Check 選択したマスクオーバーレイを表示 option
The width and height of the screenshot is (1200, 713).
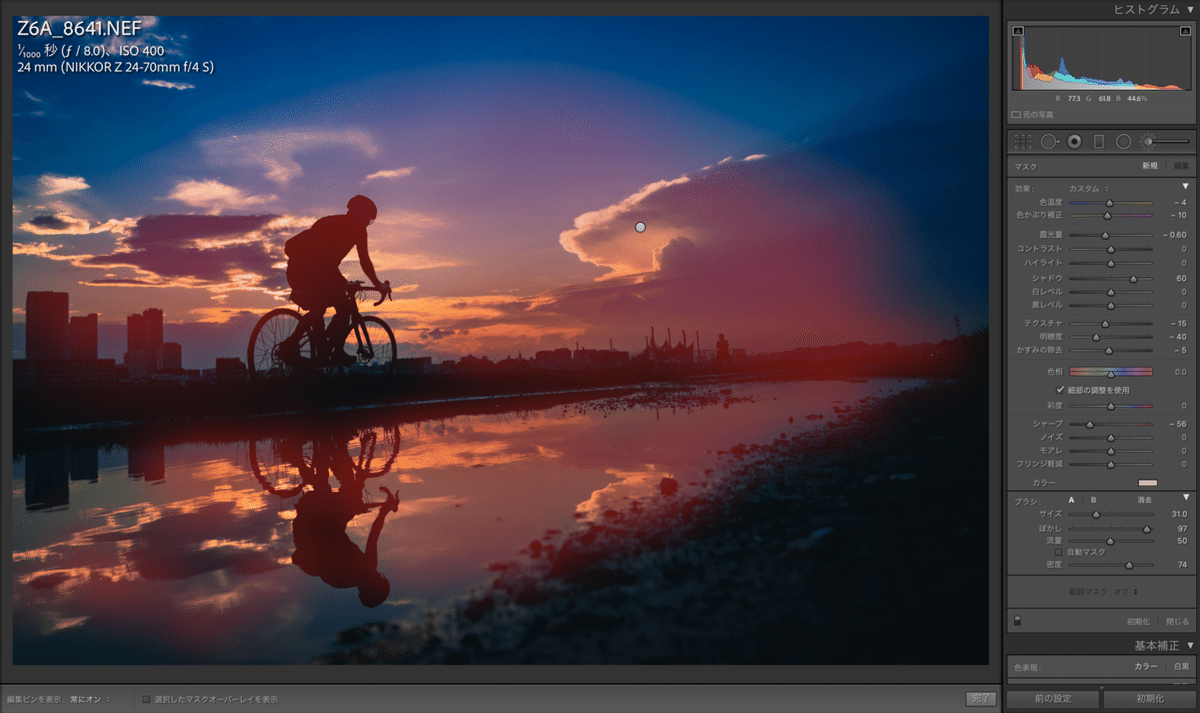pyautogui.click(x=146, y=699)
